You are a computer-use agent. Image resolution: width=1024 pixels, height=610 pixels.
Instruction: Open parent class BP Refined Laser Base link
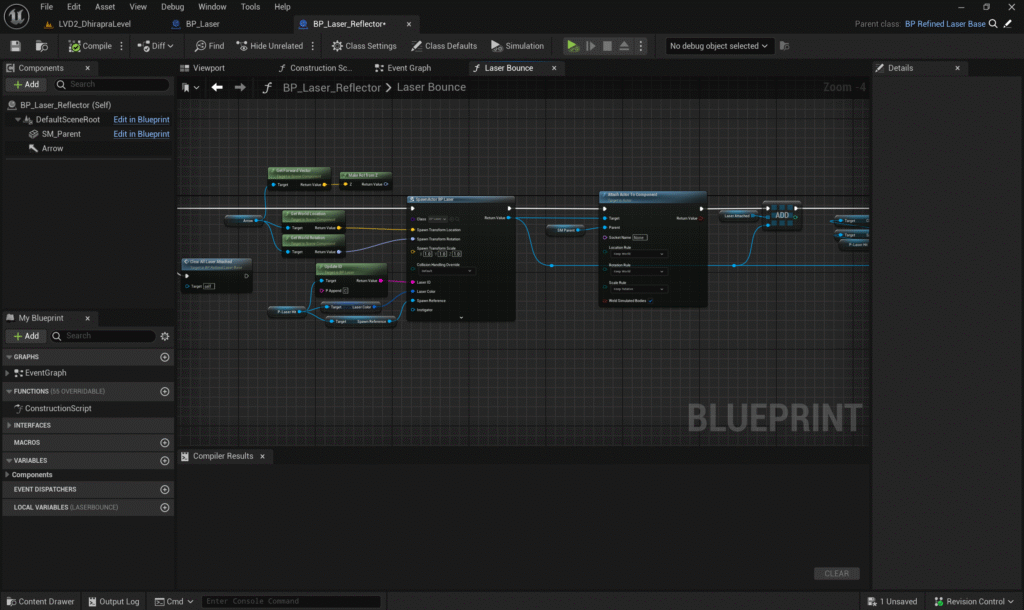point(944,24)
